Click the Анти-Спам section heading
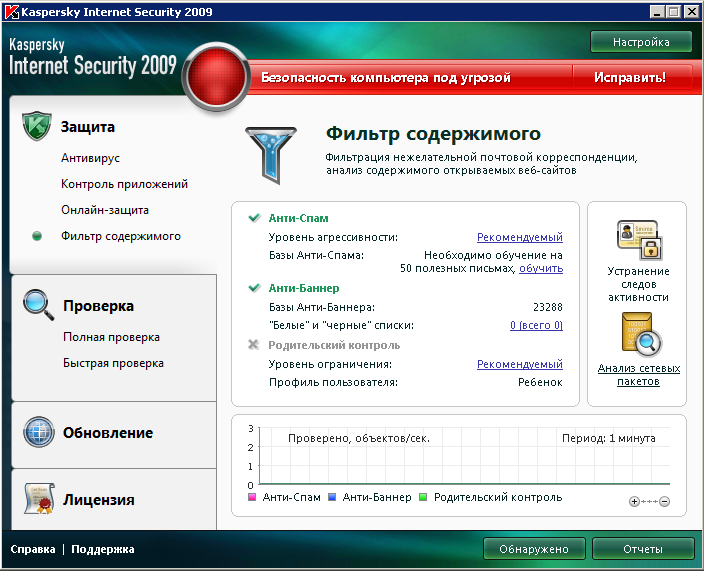704x571 pixels. pyautogui.click(x=299, y=218)
